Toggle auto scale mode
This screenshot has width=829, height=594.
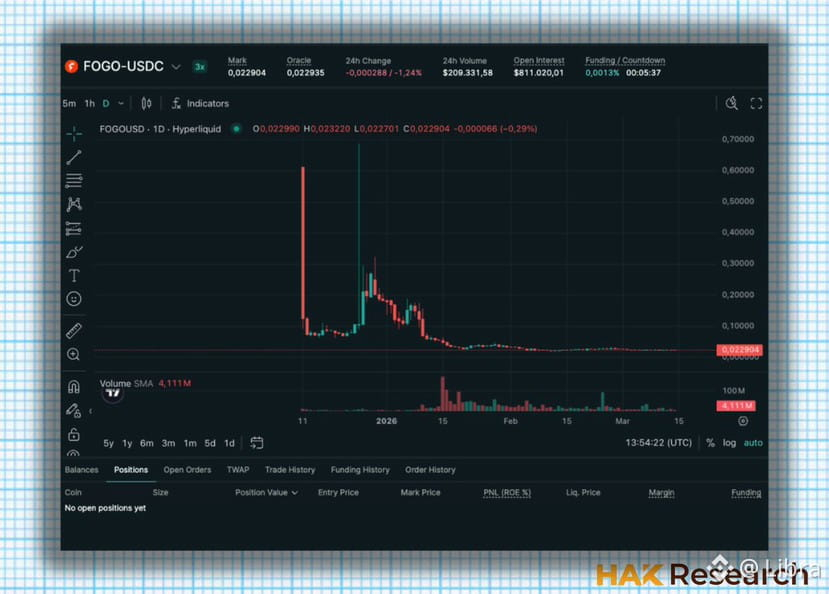pos(753,443)
